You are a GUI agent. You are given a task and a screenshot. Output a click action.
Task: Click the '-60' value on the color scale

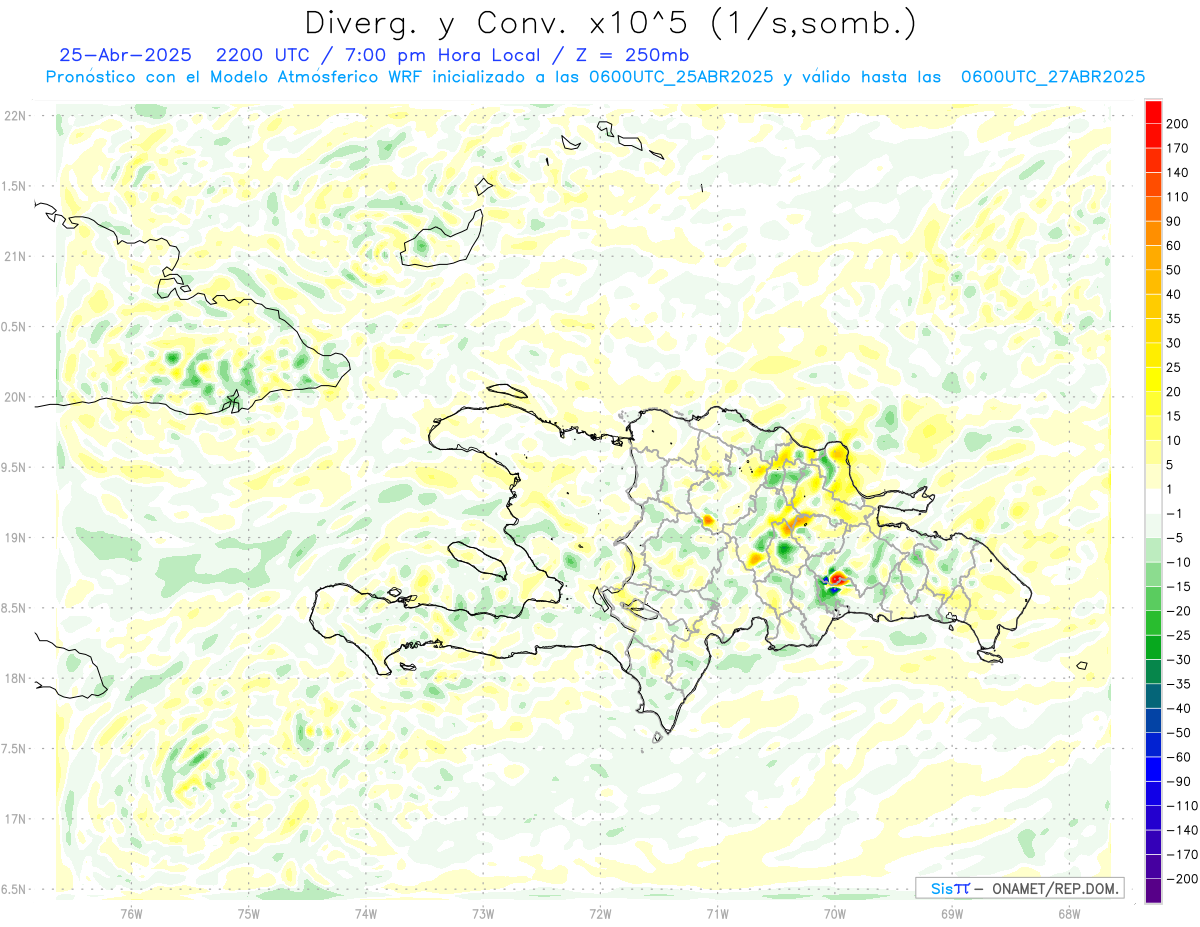1177,758
